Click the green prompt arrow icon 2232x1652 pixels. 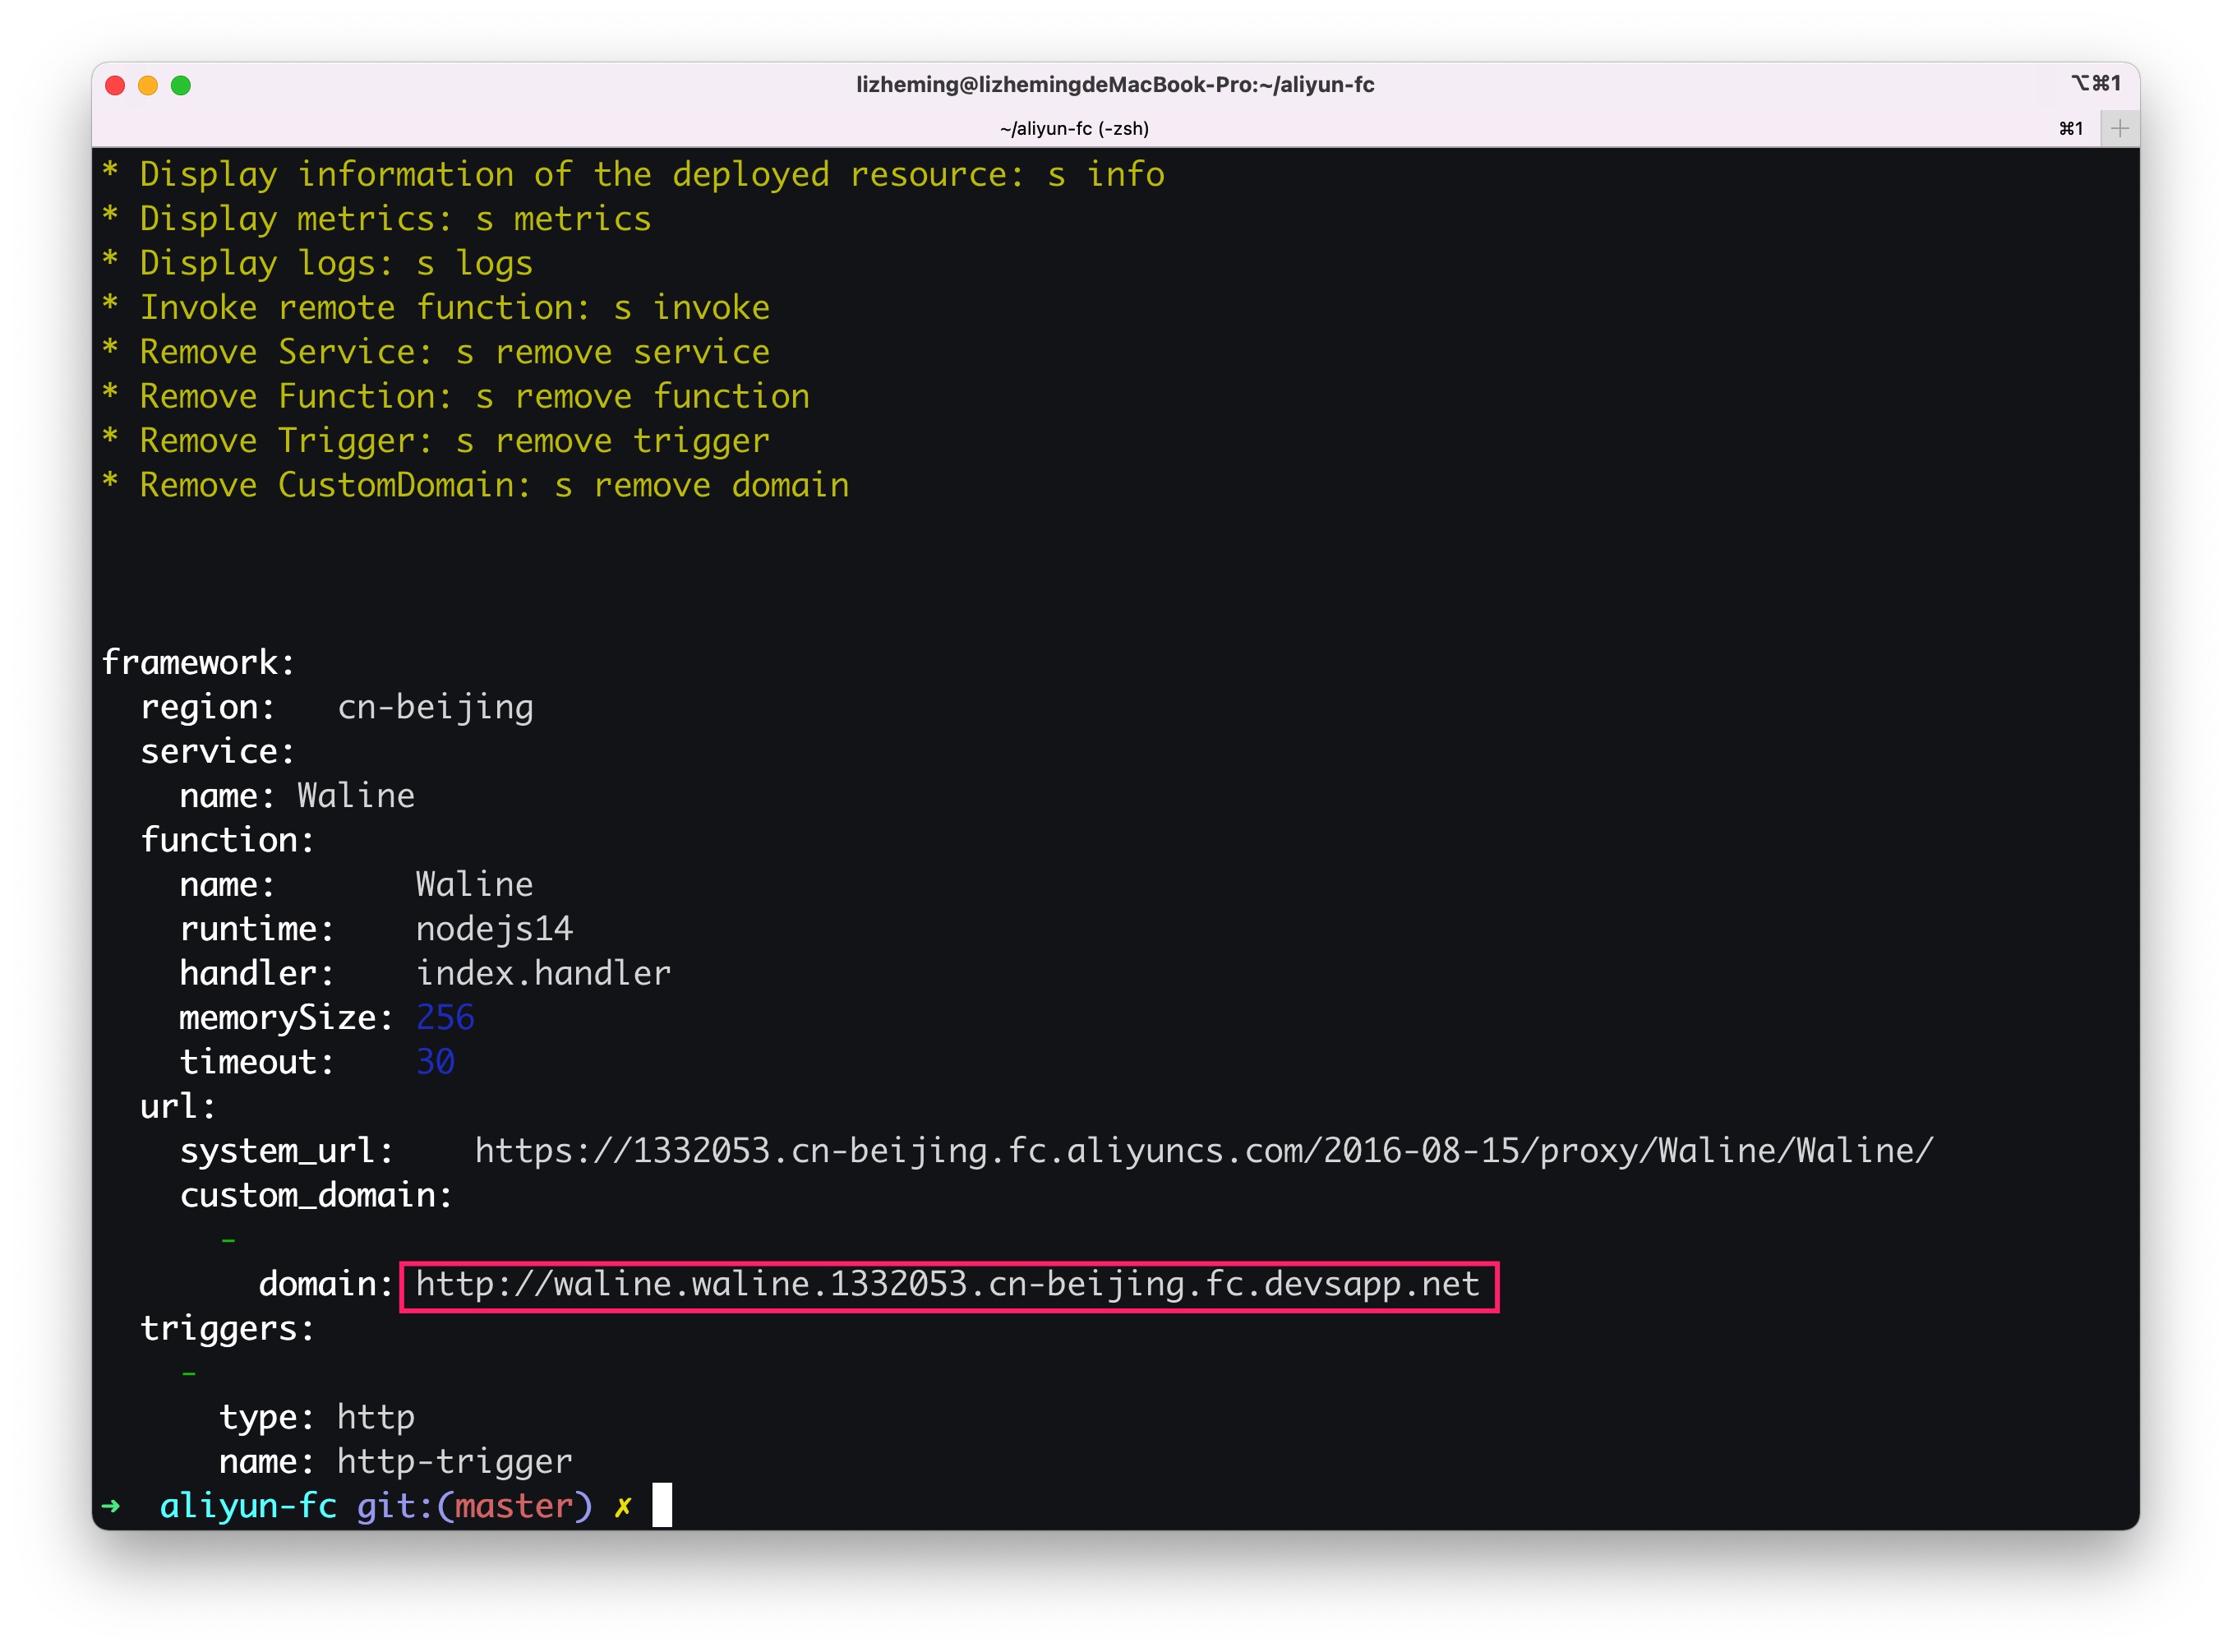click(111, 1505)
